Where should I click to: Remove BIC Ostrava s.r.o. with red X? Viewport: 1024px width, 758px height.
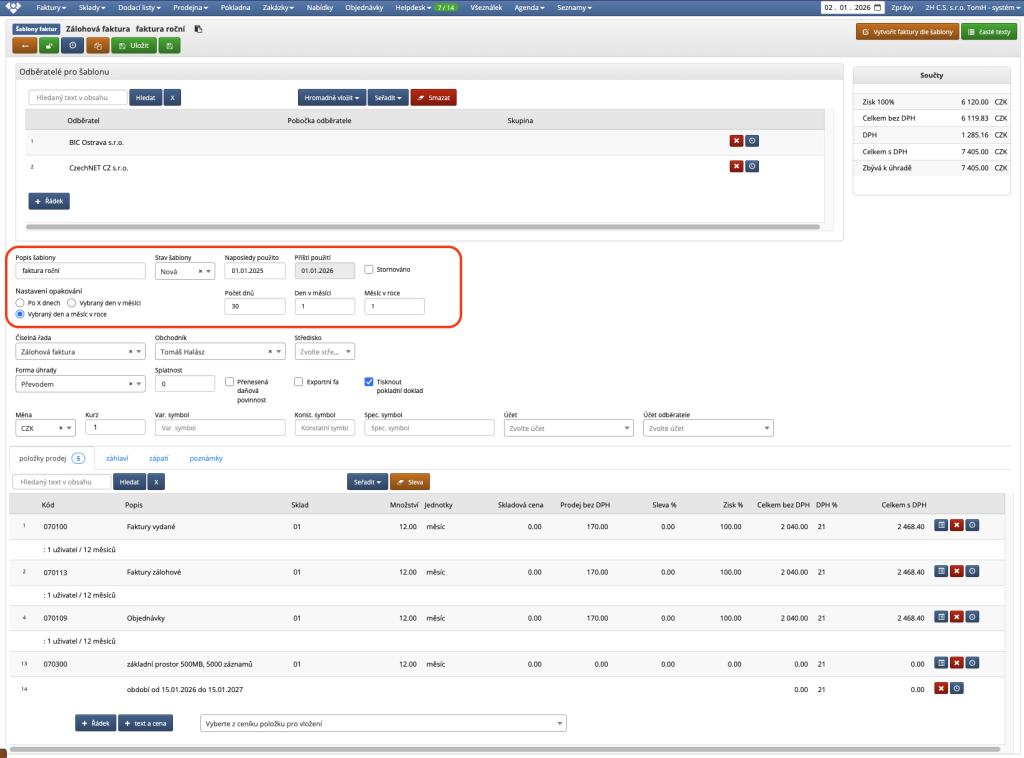click(737, 141)
